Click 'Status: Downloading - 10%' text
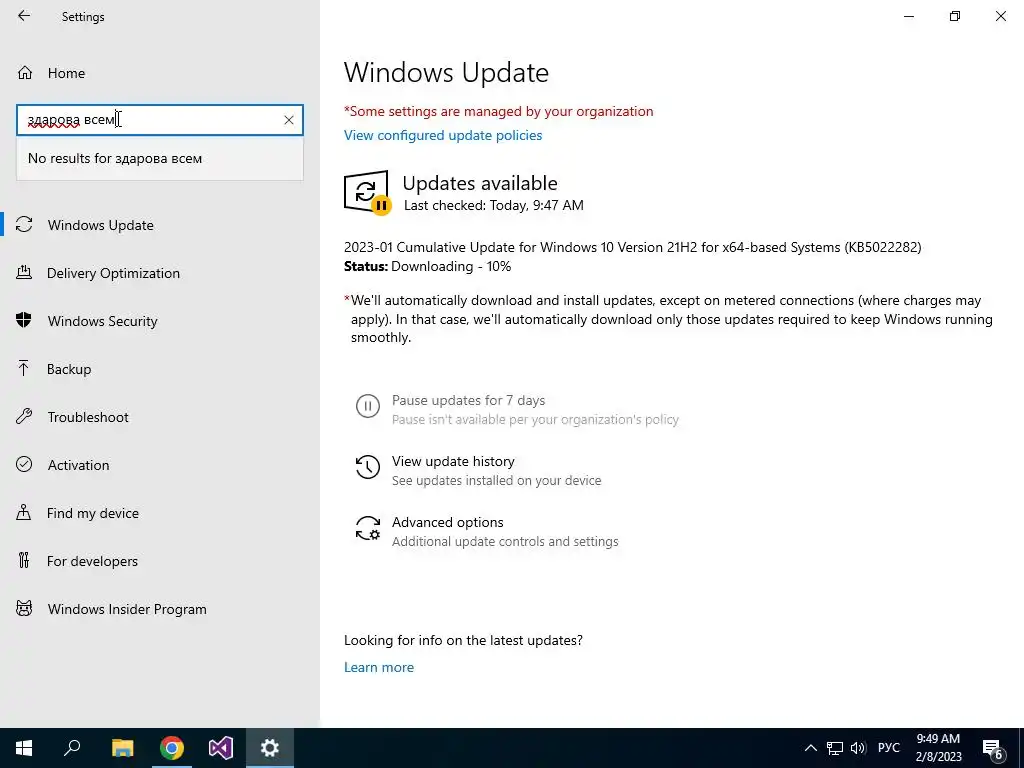 click(427, 266)
